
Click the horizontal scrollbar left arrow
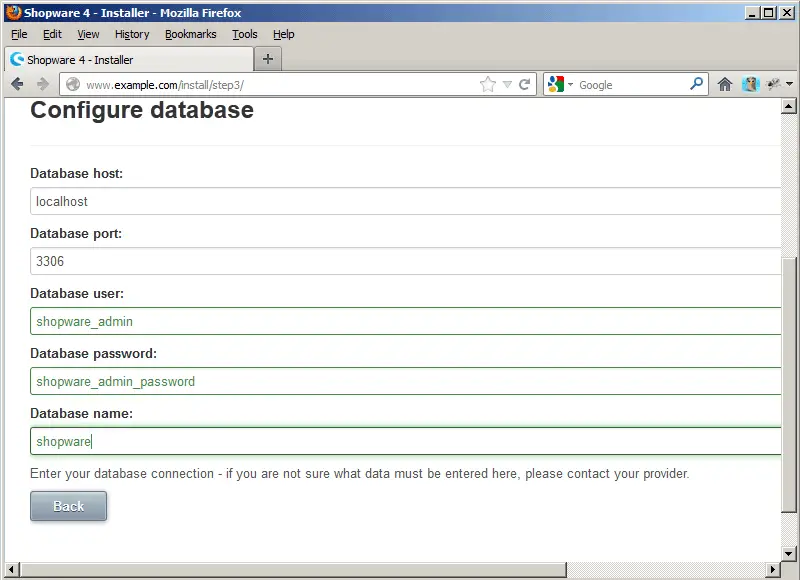[13, 569]
